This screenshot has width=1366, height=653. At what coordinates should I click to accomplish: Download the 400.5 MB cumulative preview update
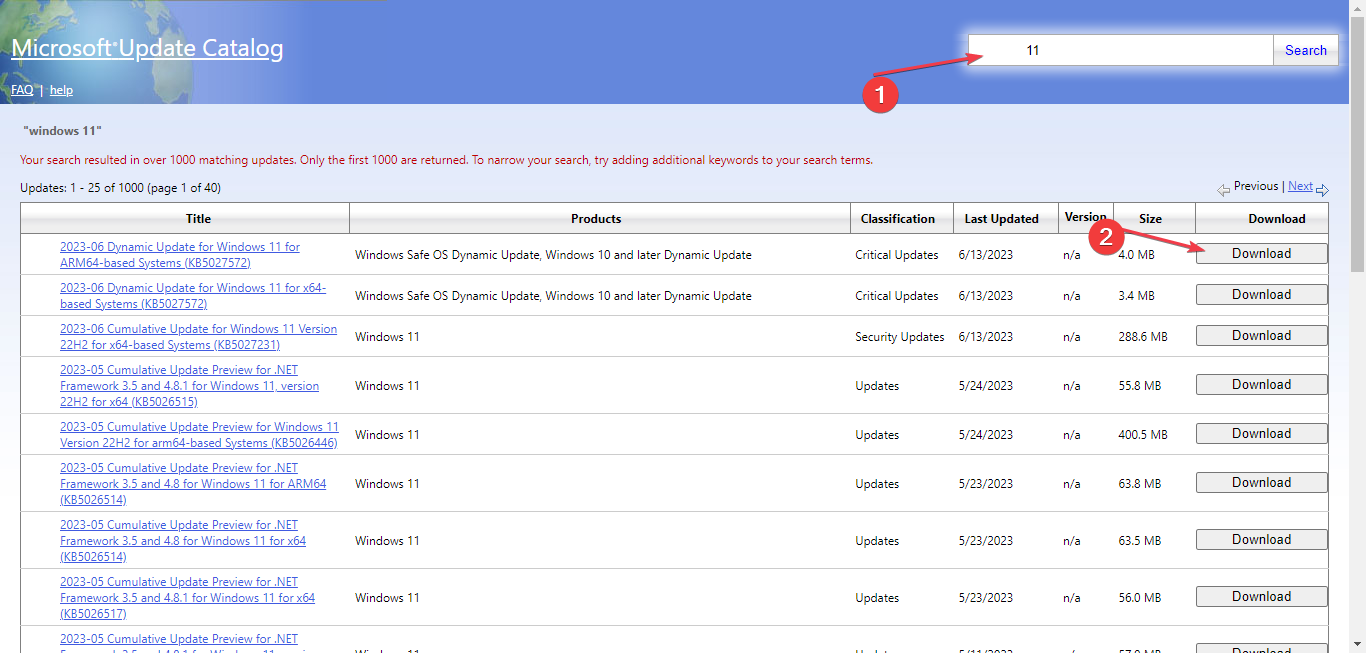pos(1261,432)
